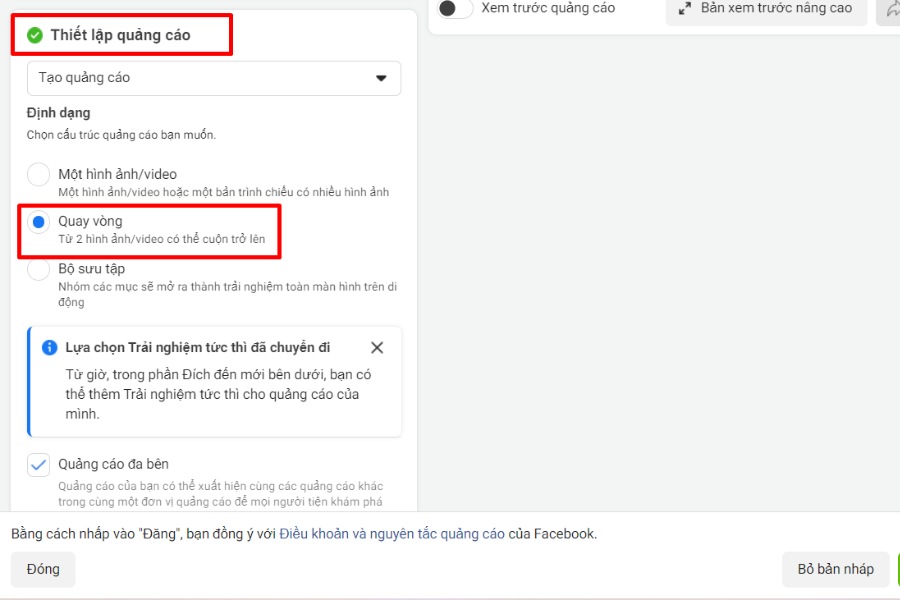This screenshot has height=600, width=900.
Task: Click the caret arrow in Tạo quảng cáo box
Action: [x=380, y=78]
